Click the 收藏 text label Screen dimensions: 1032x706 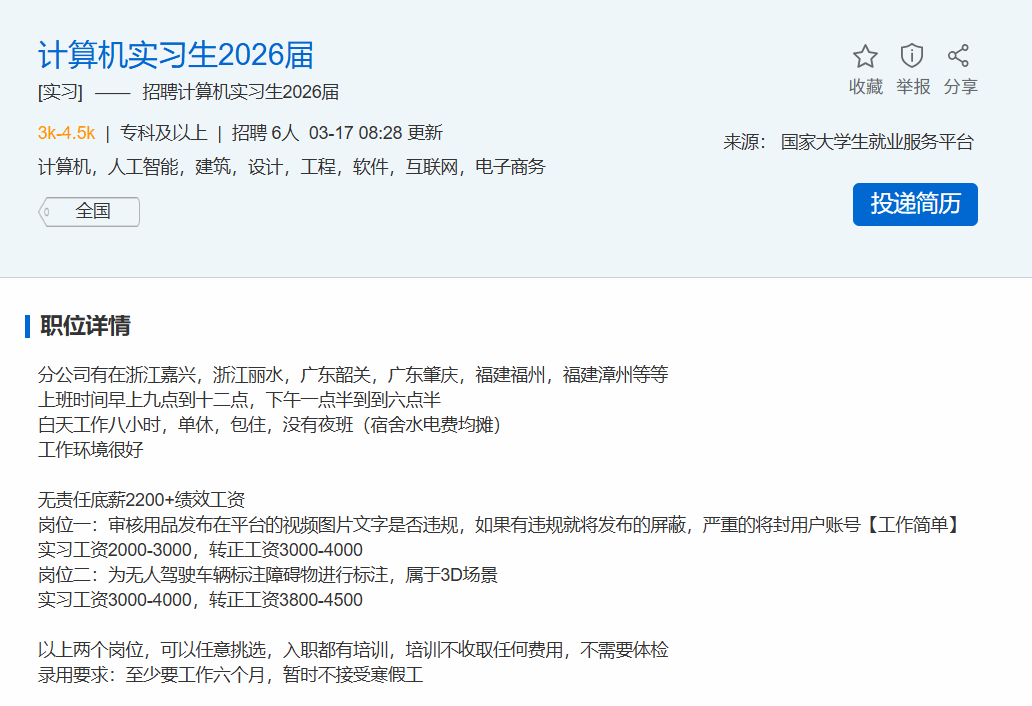[865, 87]
